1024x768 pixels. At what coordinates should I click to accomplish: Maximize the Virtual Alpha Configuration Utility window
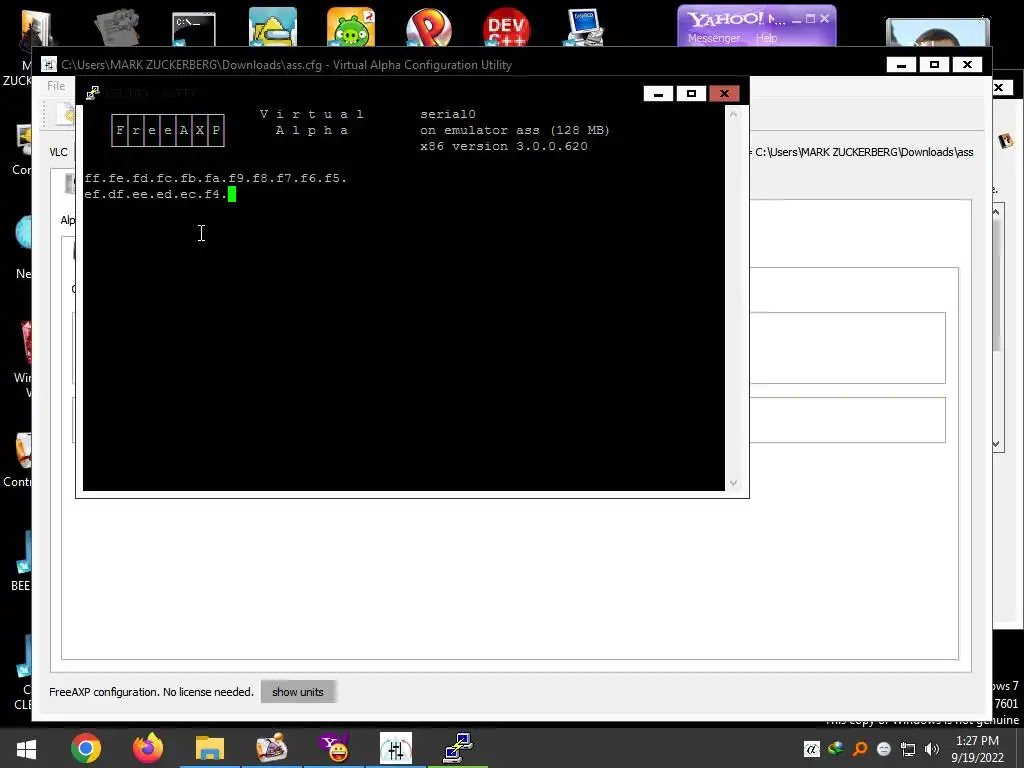point(934,65)
